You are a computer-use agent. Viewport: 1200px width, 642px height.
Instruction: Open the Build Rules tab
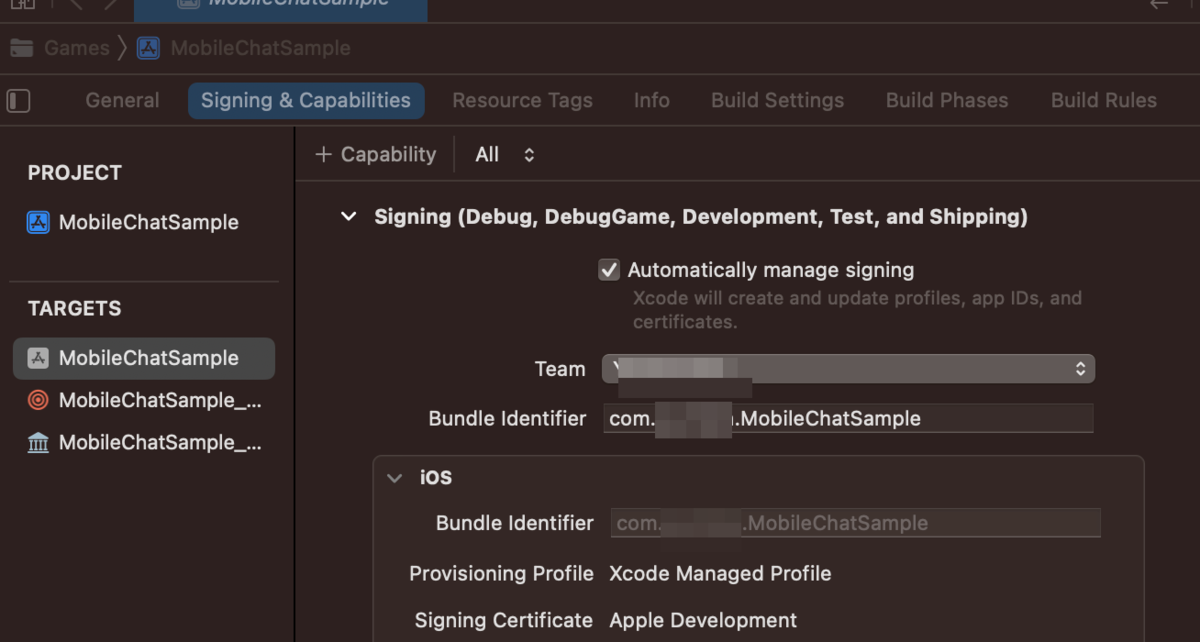pos(1104,101)
